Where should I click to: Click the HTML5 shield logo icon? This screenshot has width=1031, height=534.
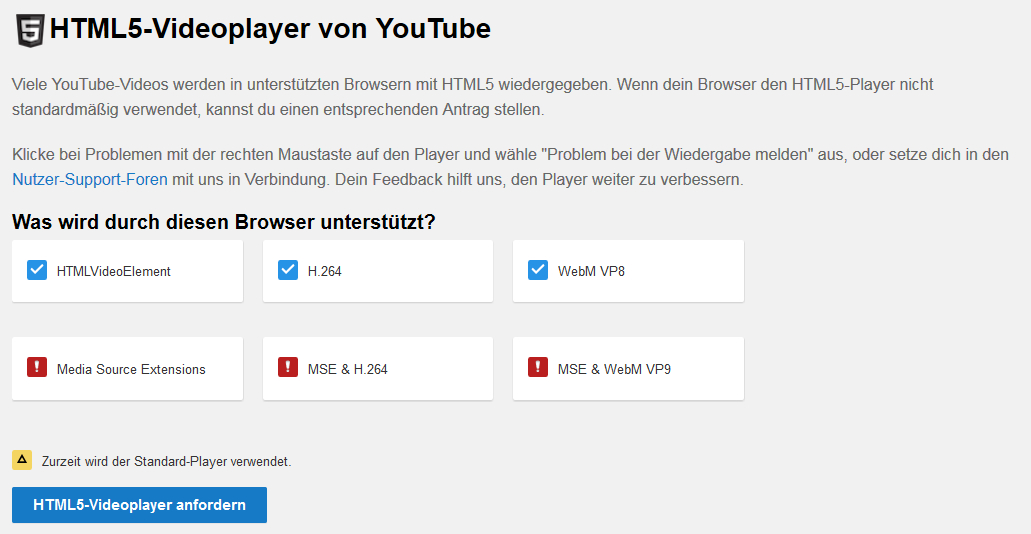pyautogui.click(x=31, y=30)
